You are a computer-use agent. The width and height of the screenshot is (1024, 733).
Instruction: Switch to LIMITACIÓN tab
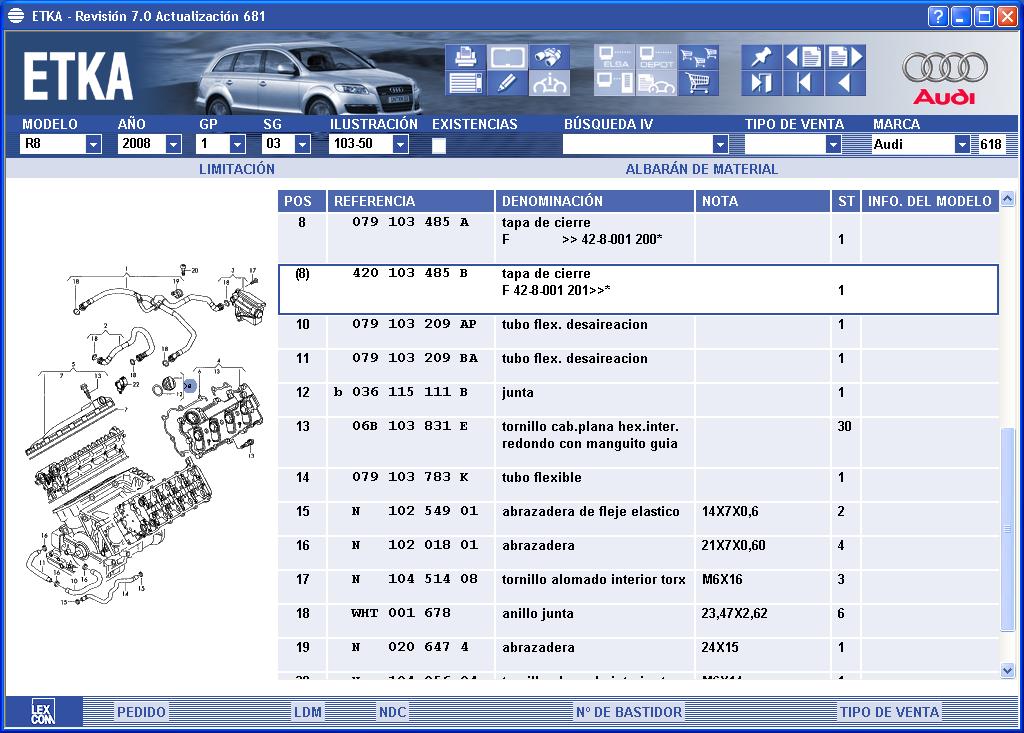[236, 169]
